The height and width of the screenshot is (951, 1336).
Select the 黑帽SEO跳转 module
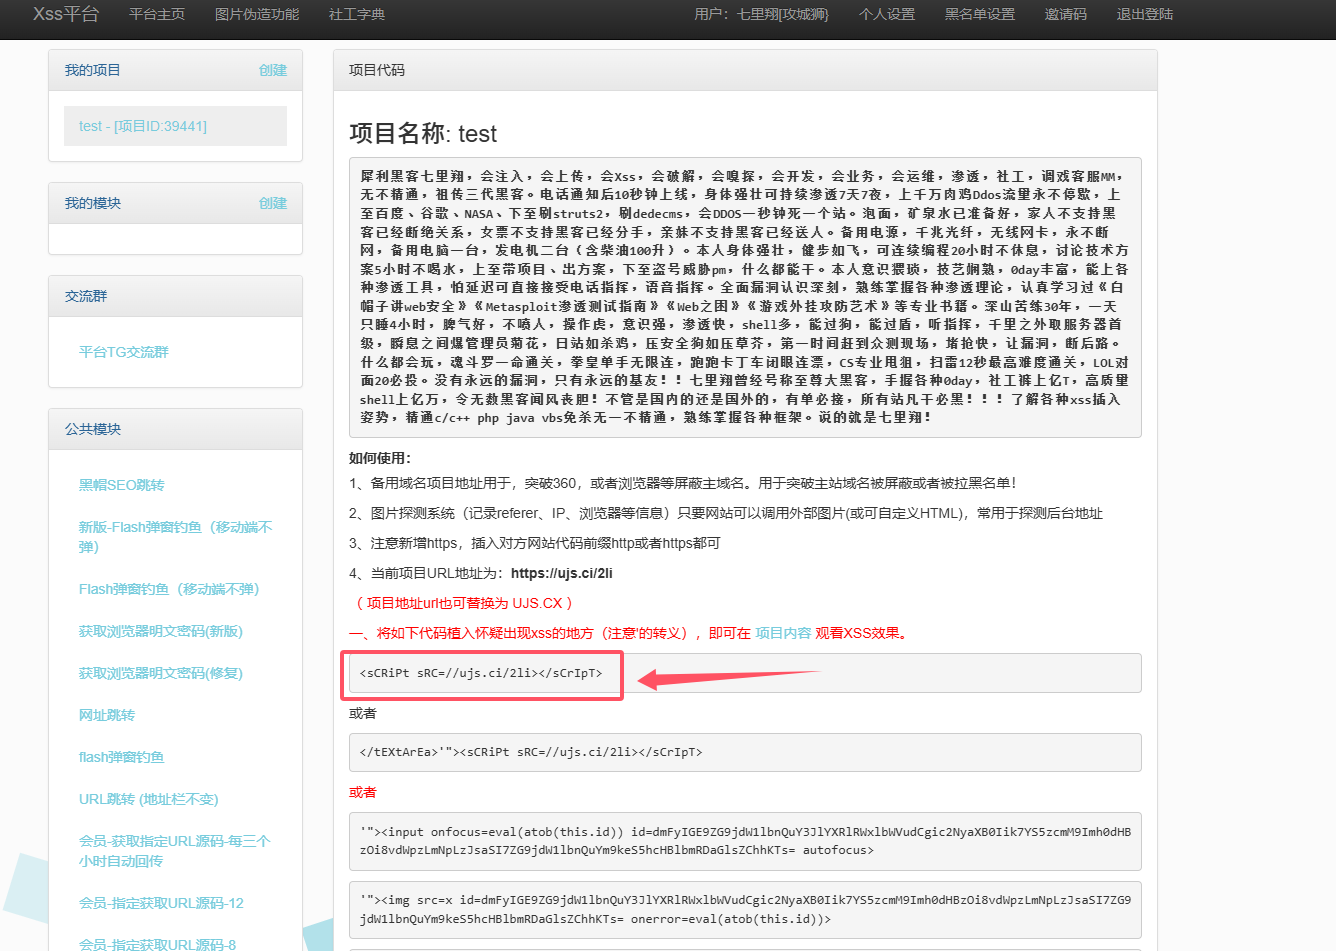tap(122, 485)
